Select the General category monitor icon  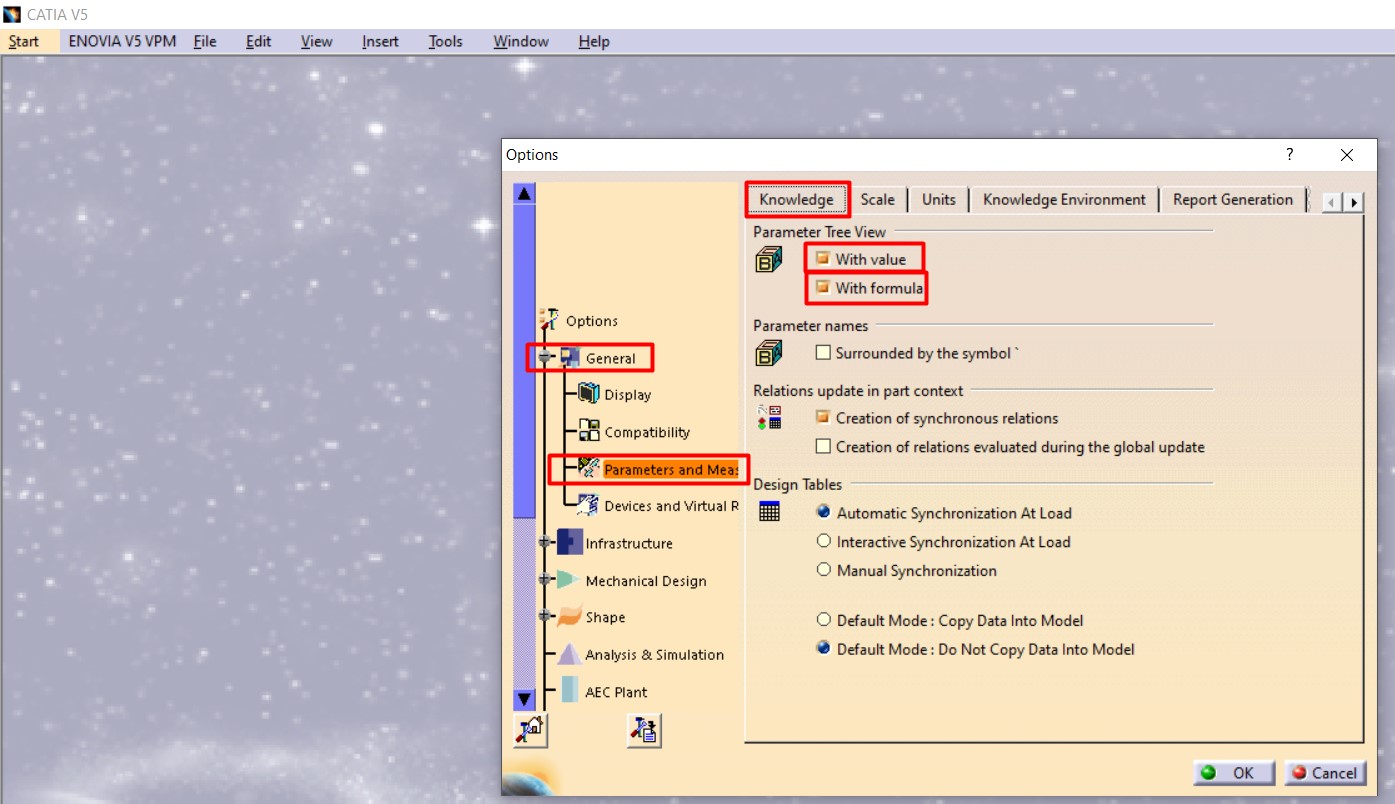tap(570, 358)
